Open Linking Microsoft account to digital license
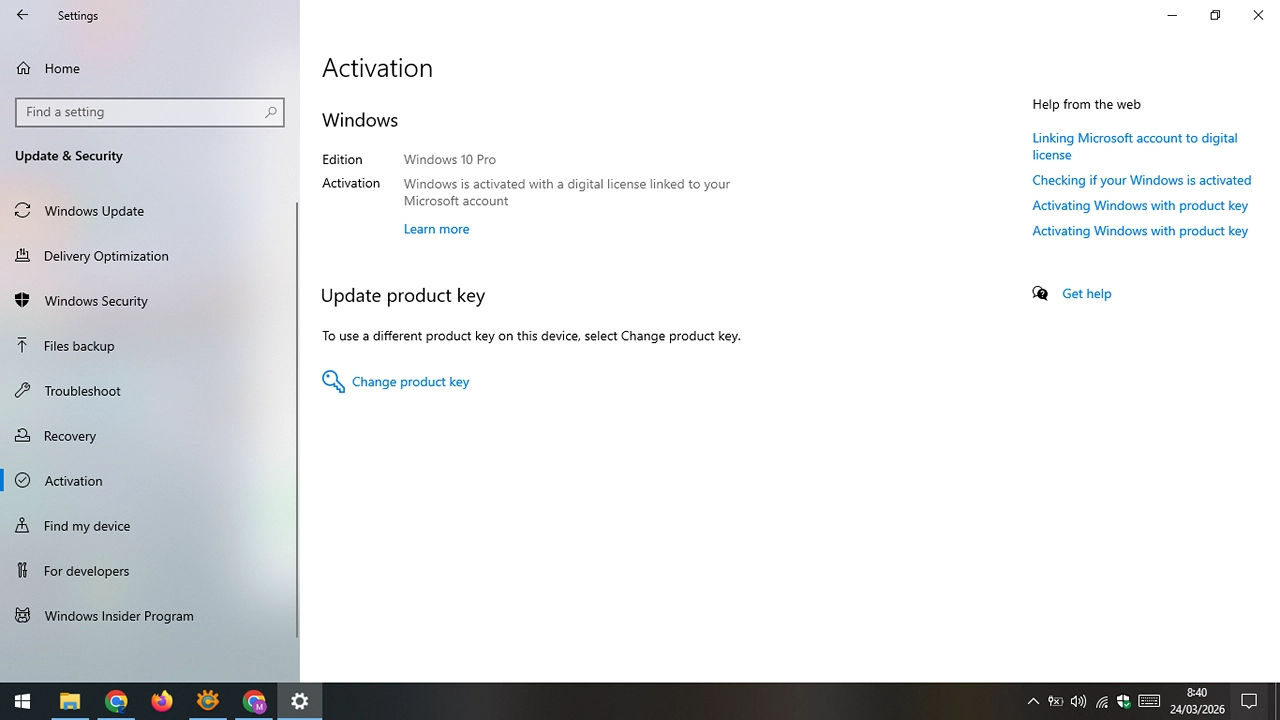This screenshot has height=720, width=1280. click(1135, 146)
